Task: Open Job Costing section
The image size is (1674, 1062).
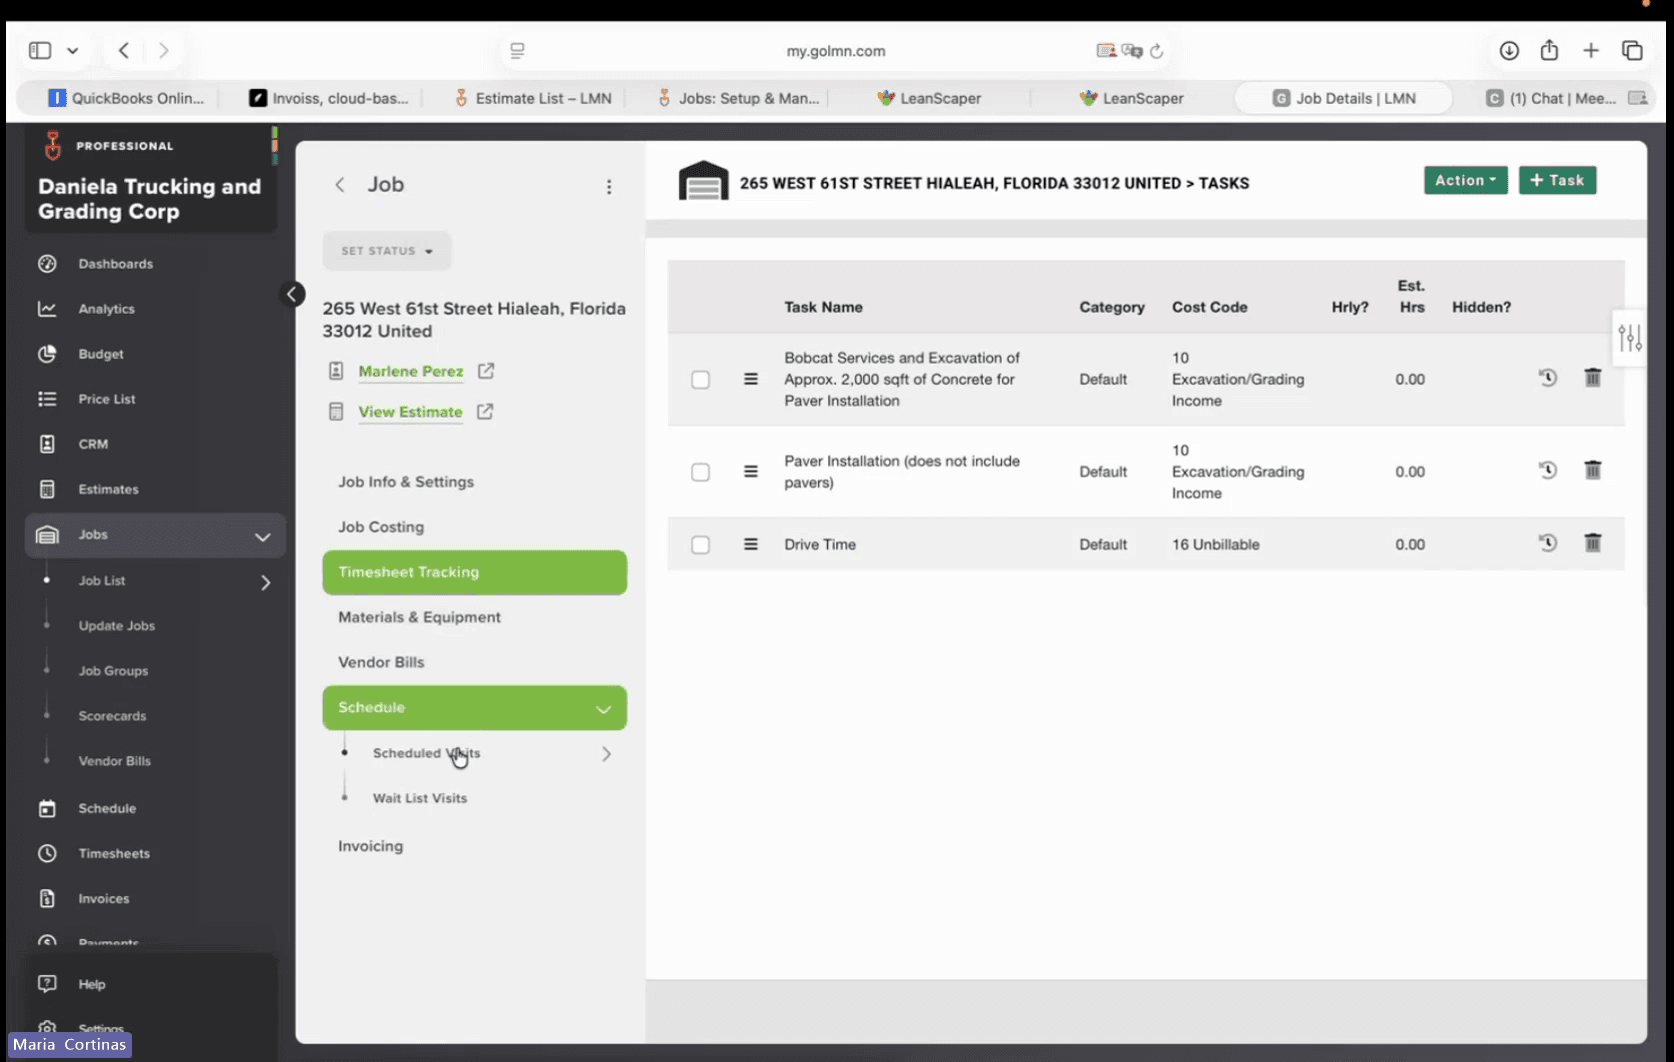Action: (x=381, y=527)
